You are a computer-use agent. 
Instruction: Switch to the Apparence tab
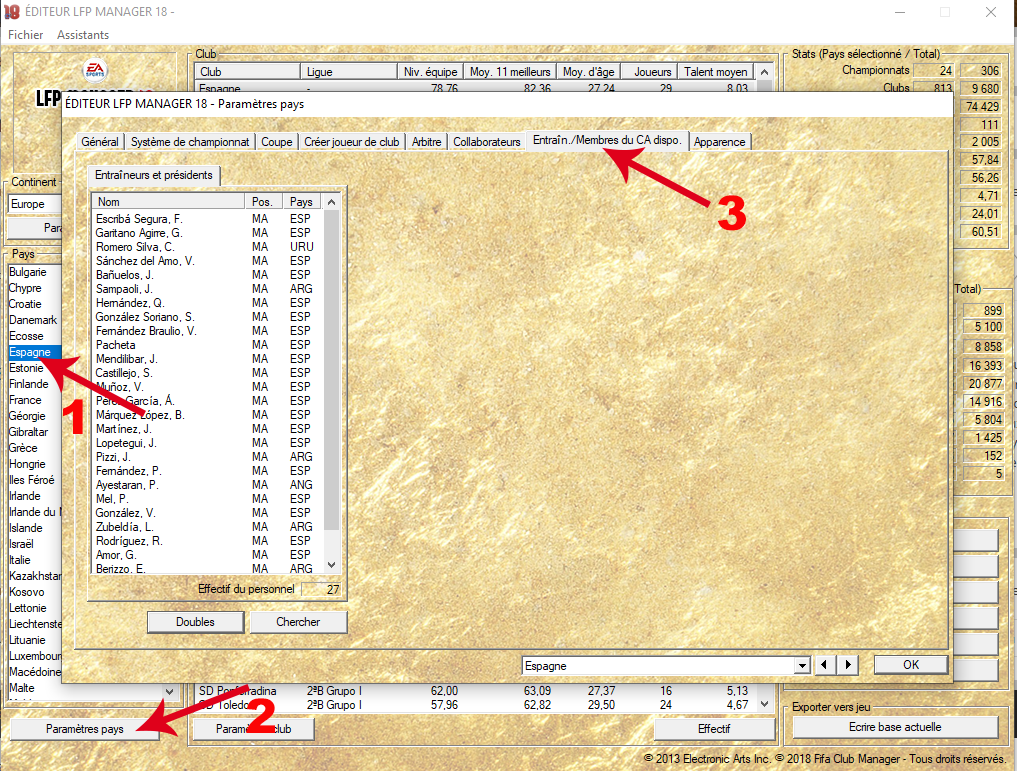pyautogui.click(x=719, y=142)
